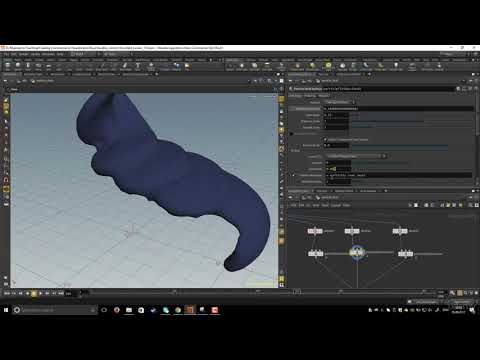
Task: Select the Grid shelf tool
Action: (x=49, y=66)
